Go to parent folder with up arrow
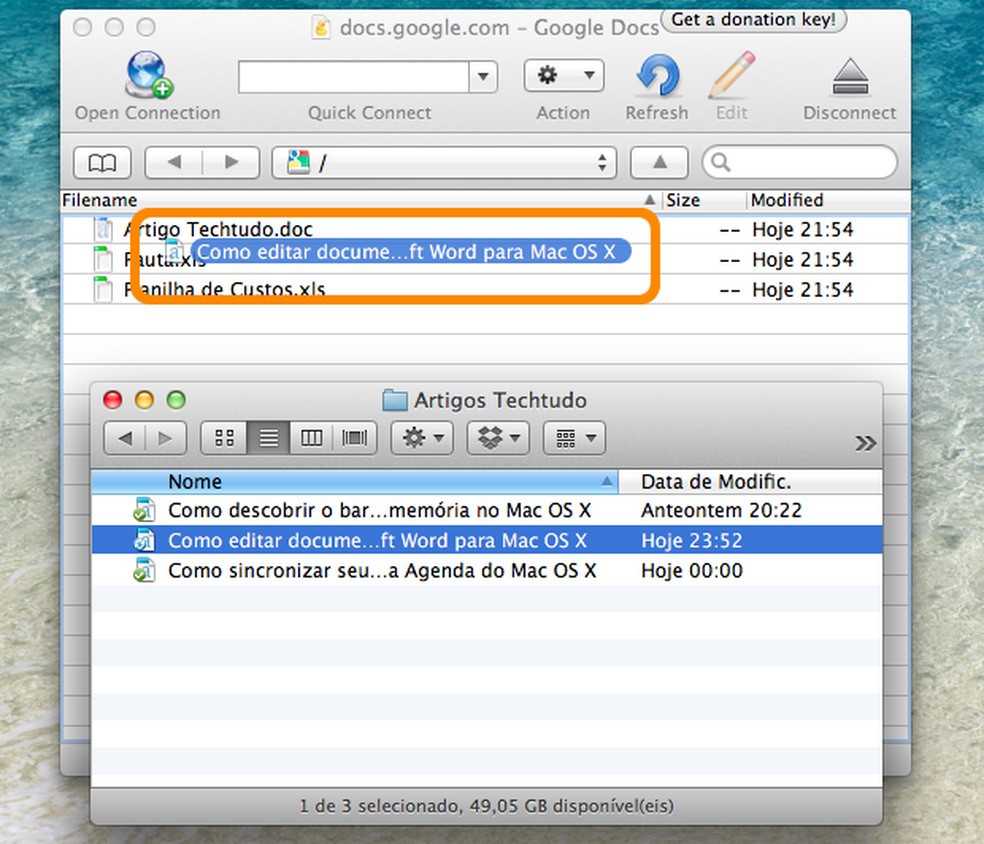This screenshot has height=844, width=984. (660, 163)
